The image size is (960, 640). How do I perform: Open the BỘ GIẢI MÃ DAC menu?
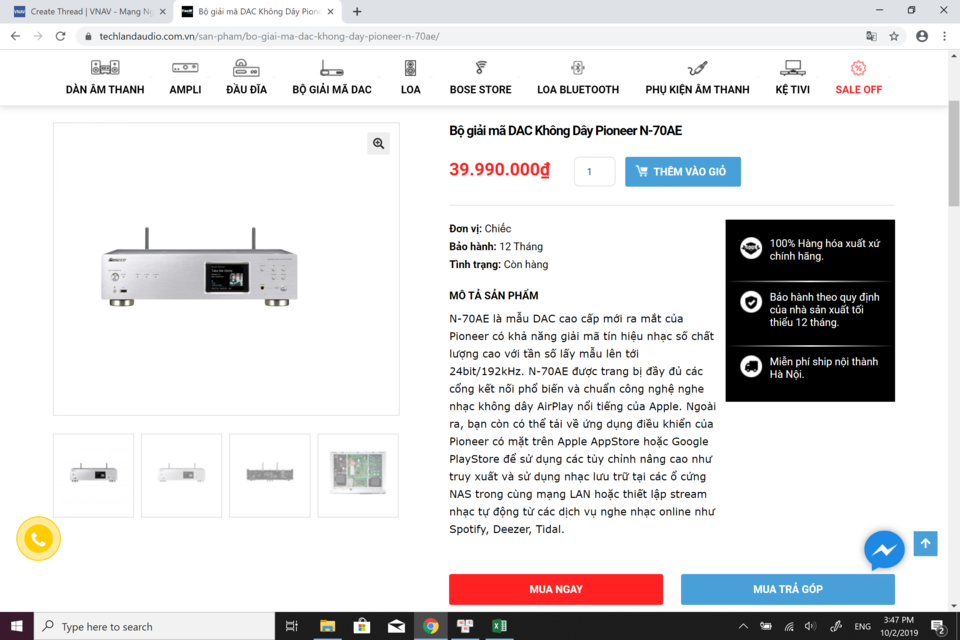(x=332, y=78)
